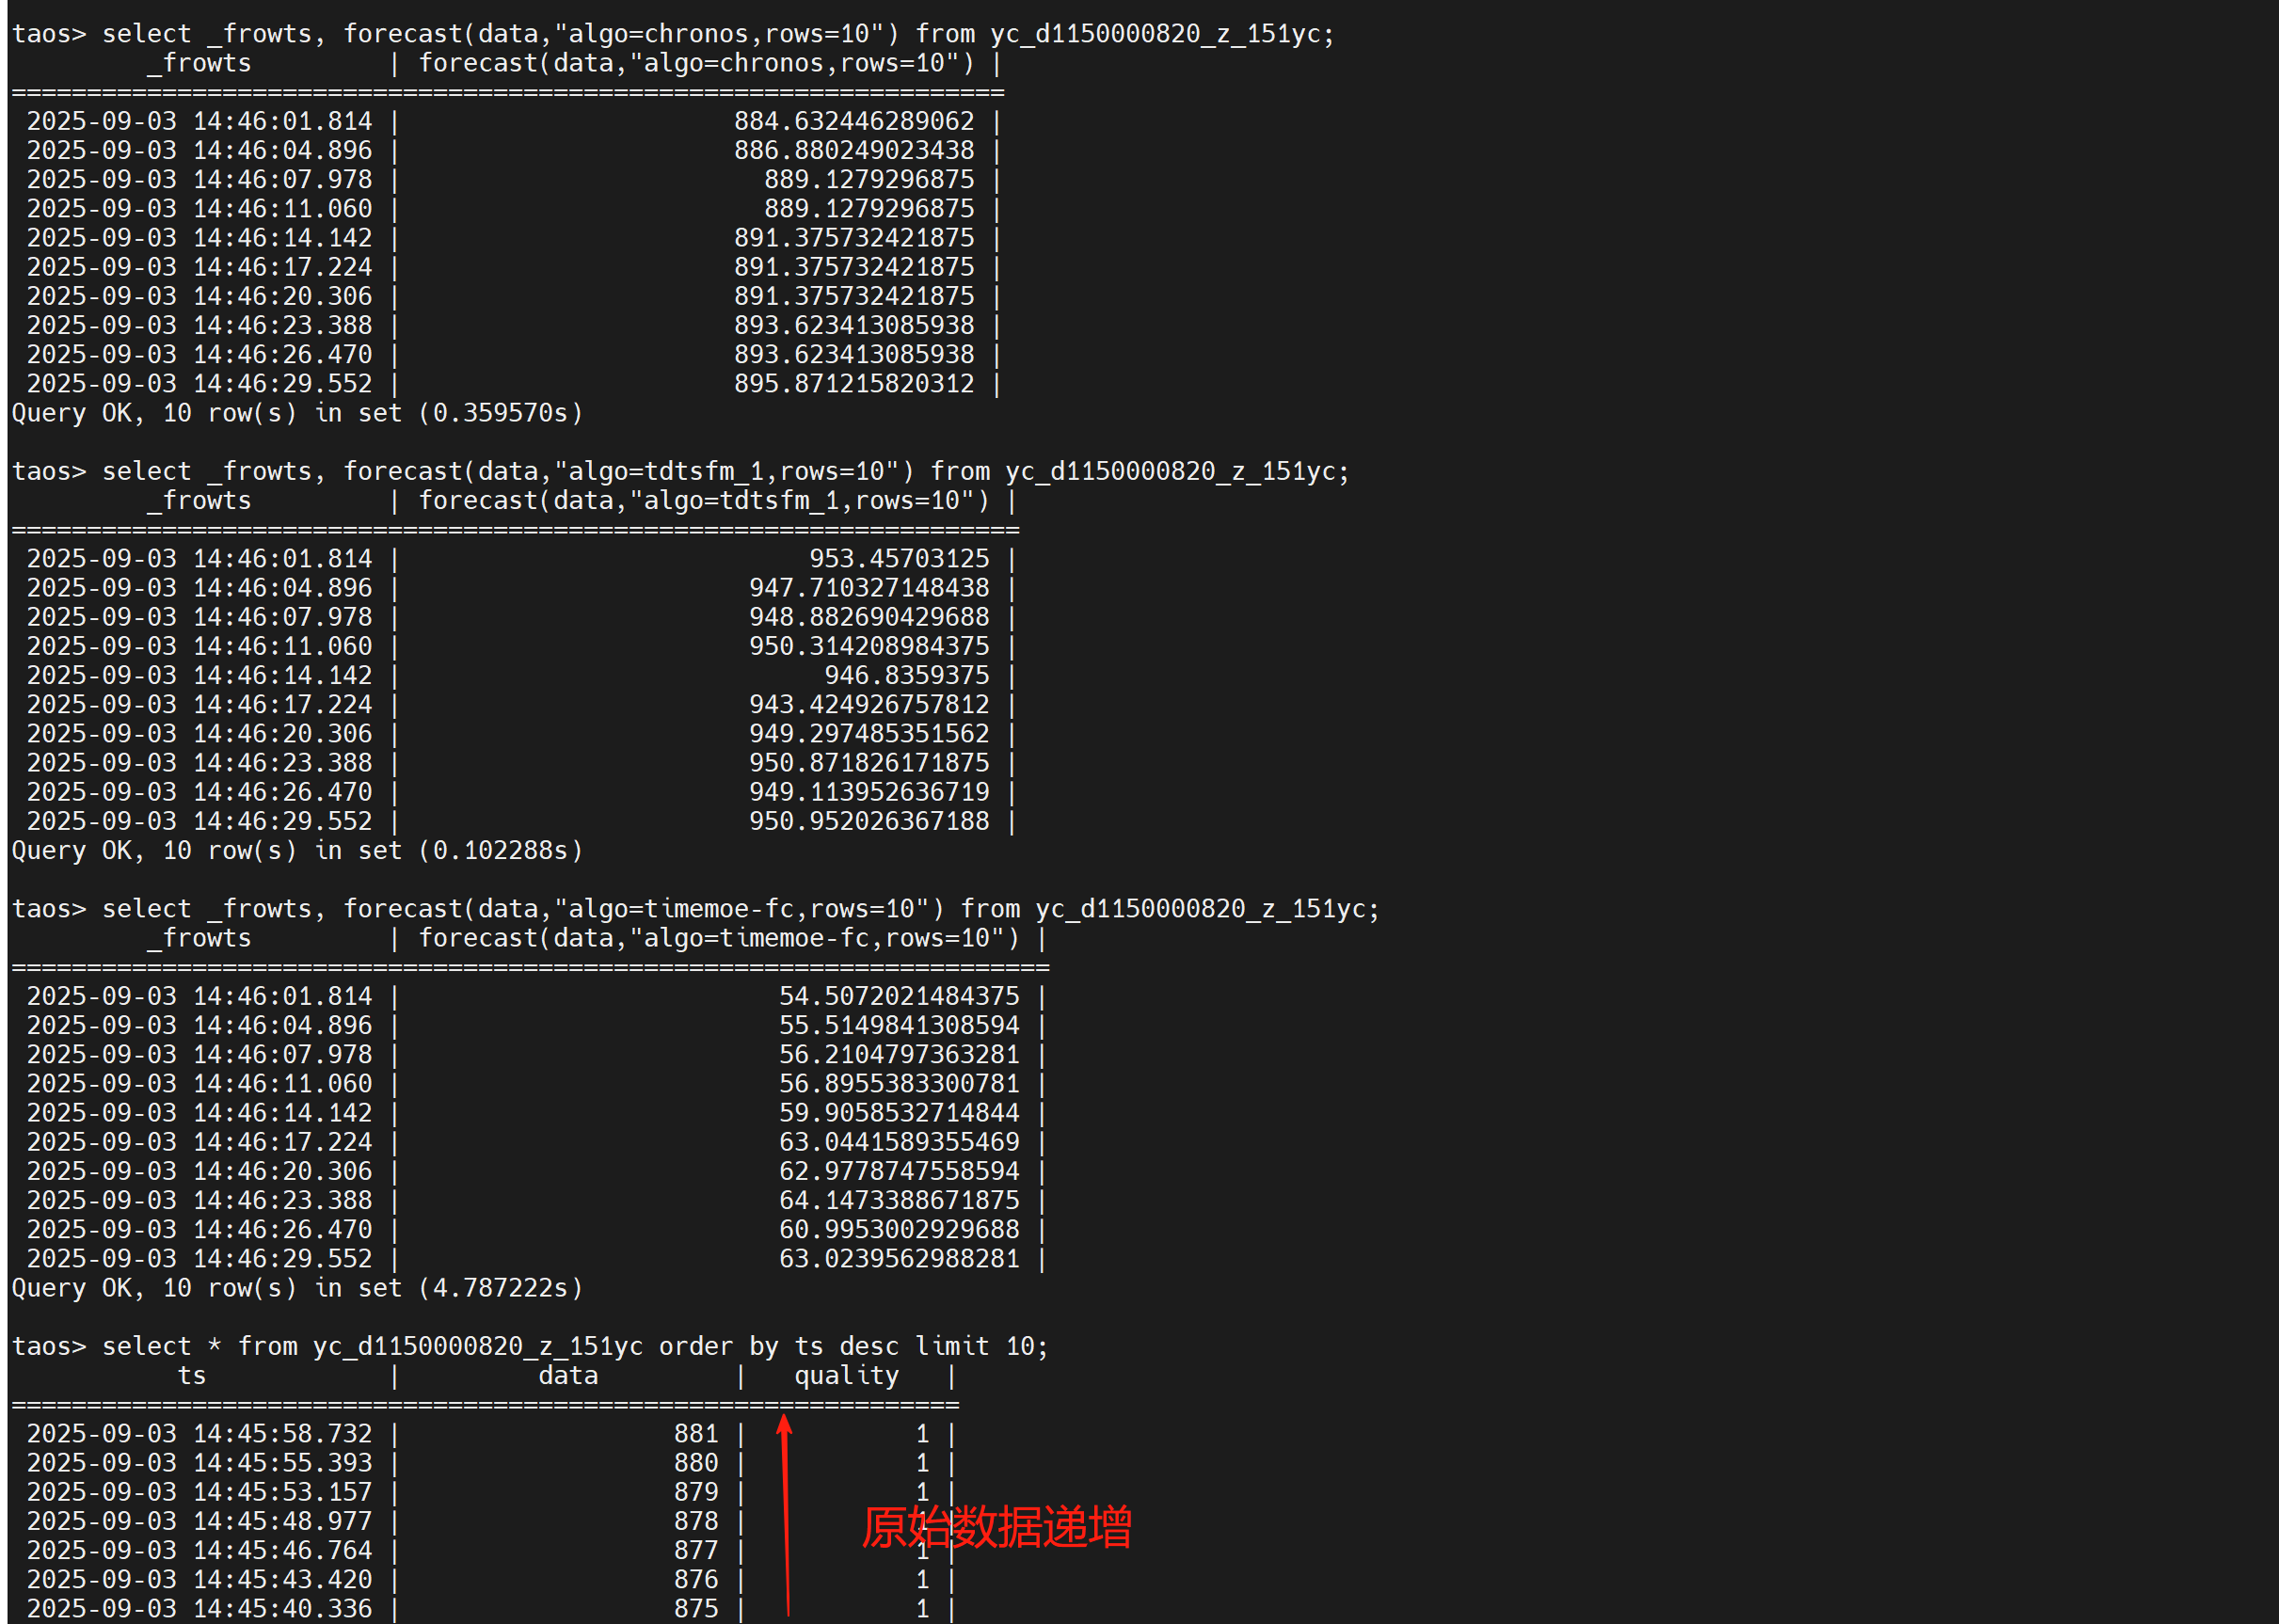Click the value 884.632446289062 in chronos results
Viewport: 2279px width, 1624px height.
pos(853,121)
